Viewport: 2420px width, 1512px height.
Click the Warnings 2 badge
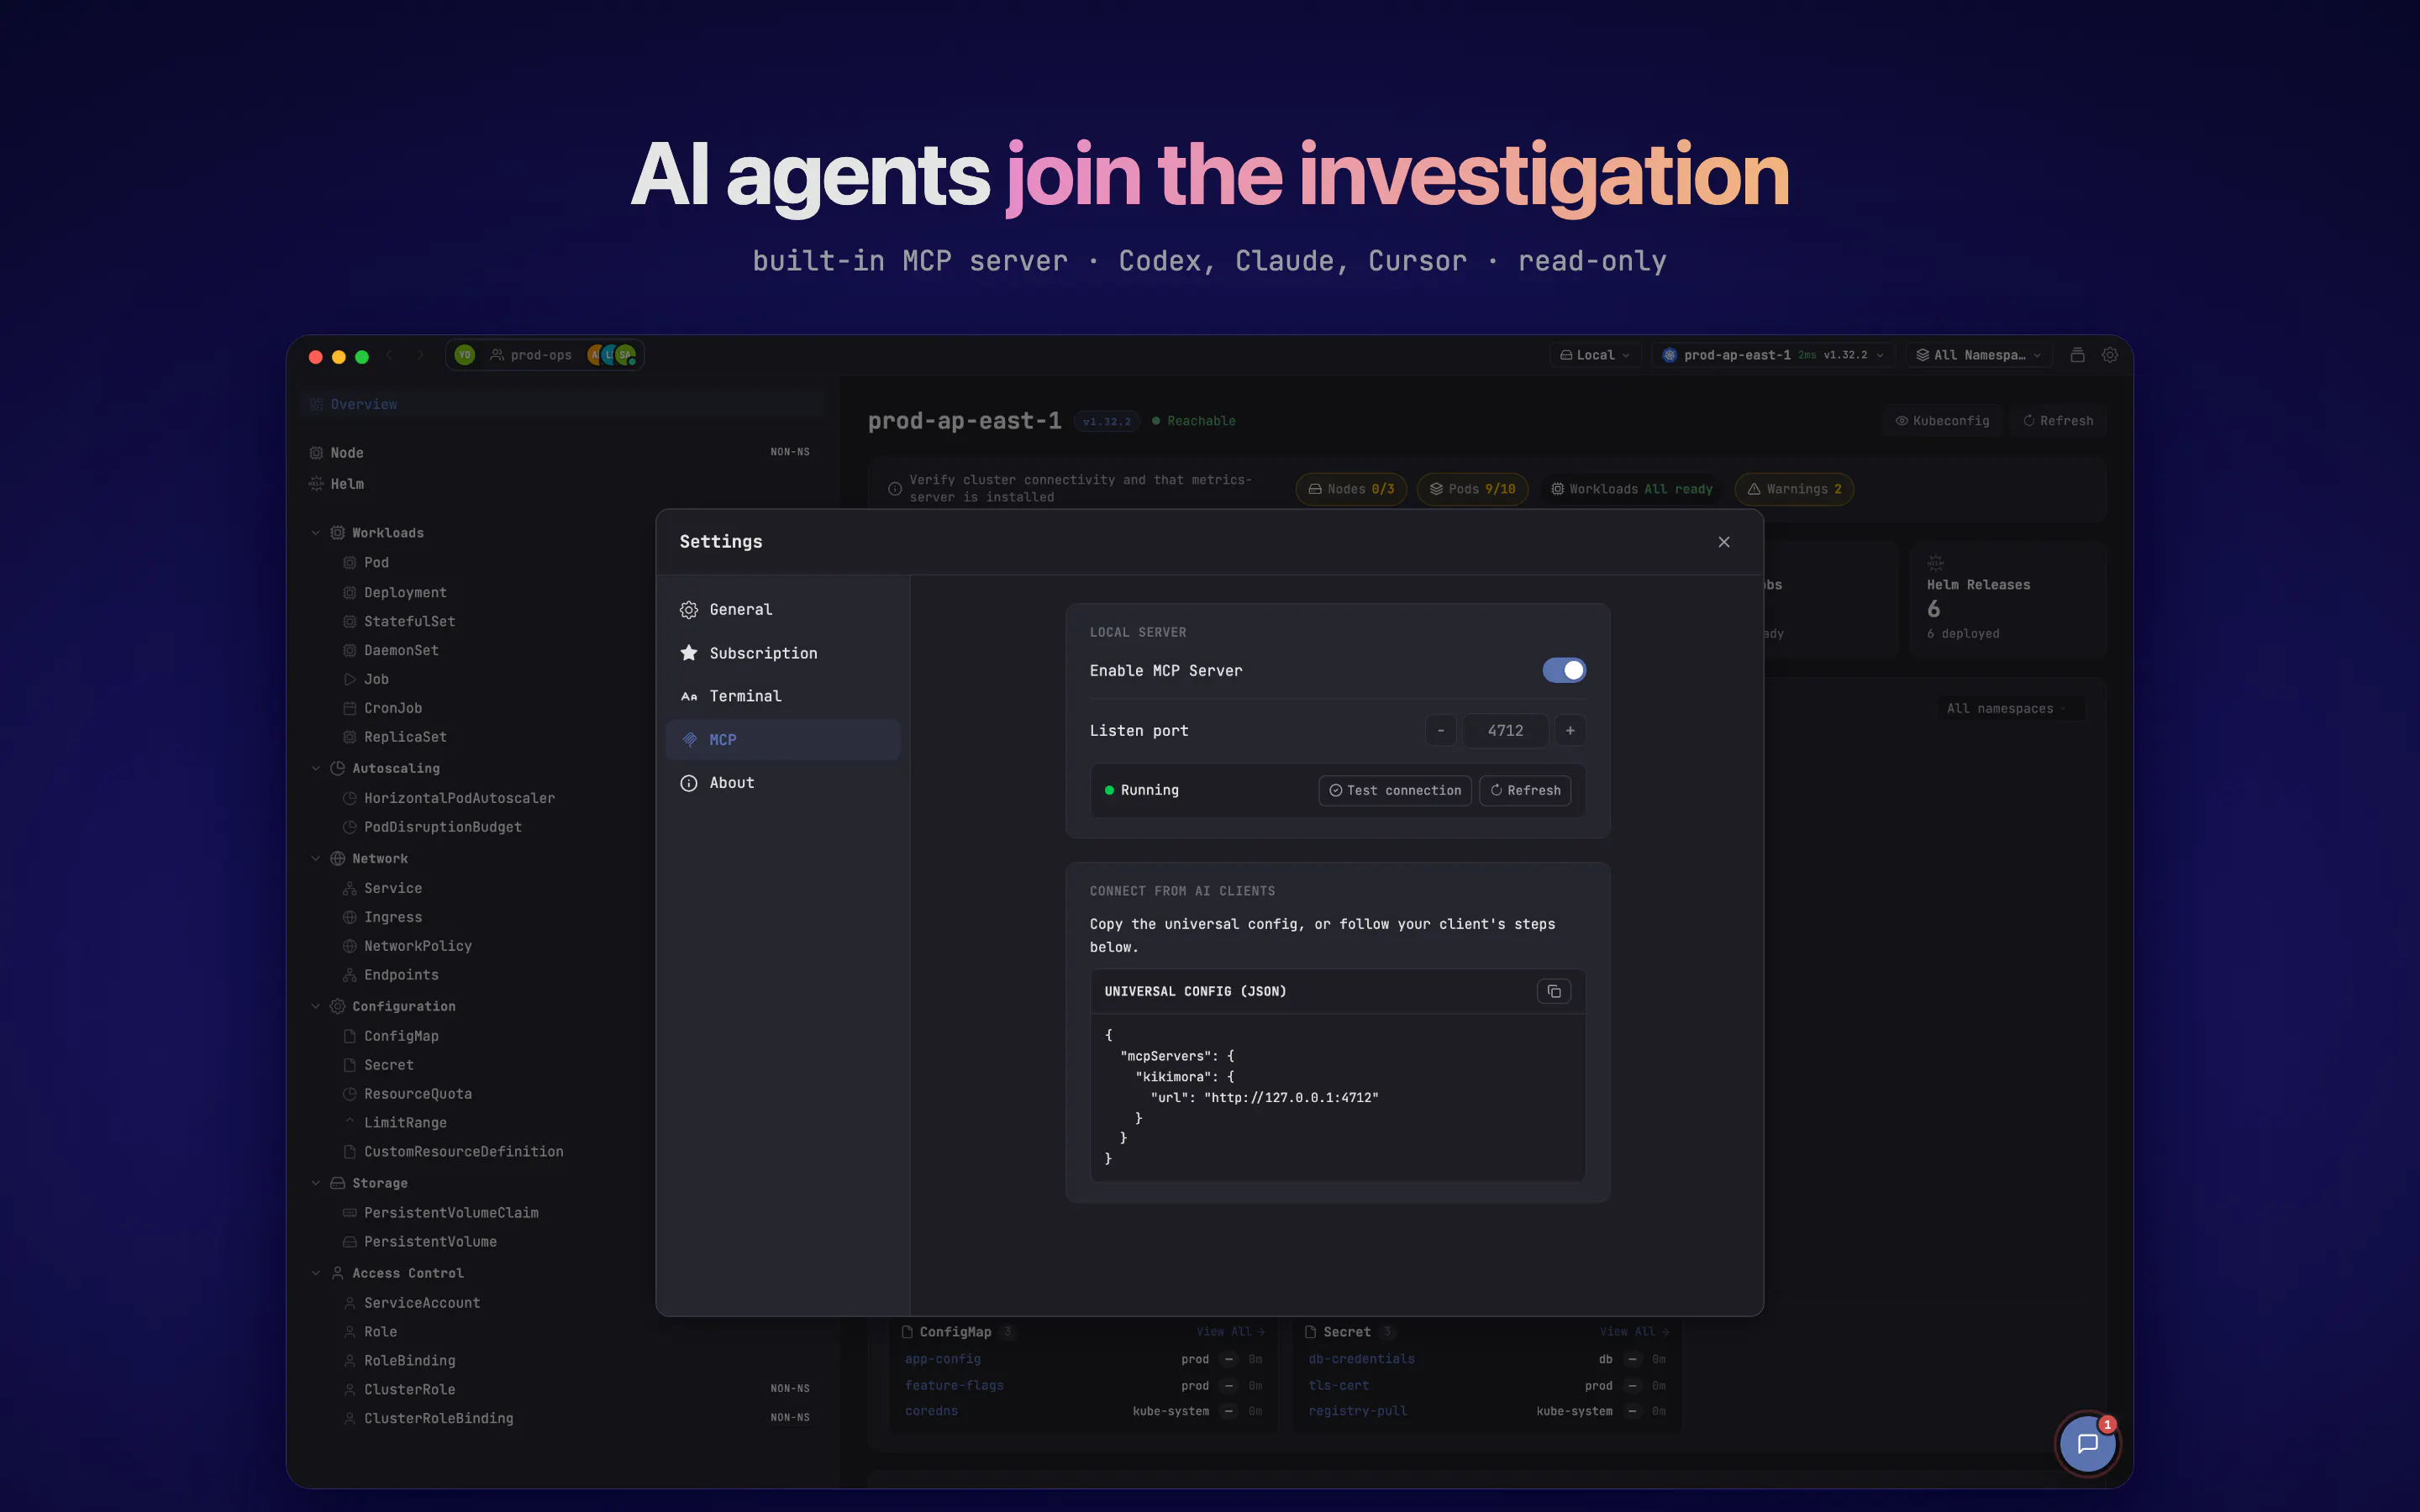(1794, 489)
